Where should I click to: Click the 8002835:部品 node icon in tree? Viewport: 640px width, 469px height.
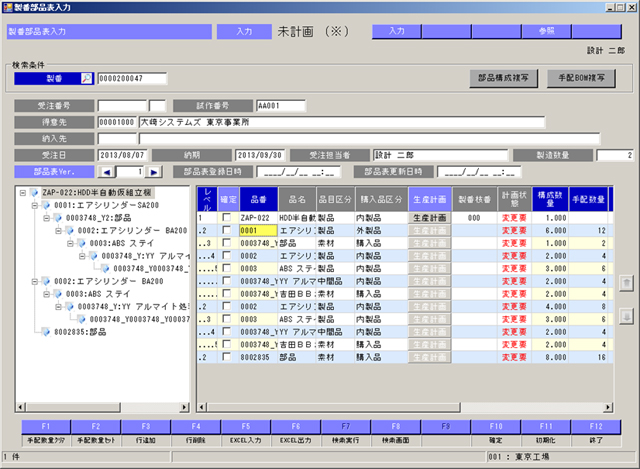point(46,332)
